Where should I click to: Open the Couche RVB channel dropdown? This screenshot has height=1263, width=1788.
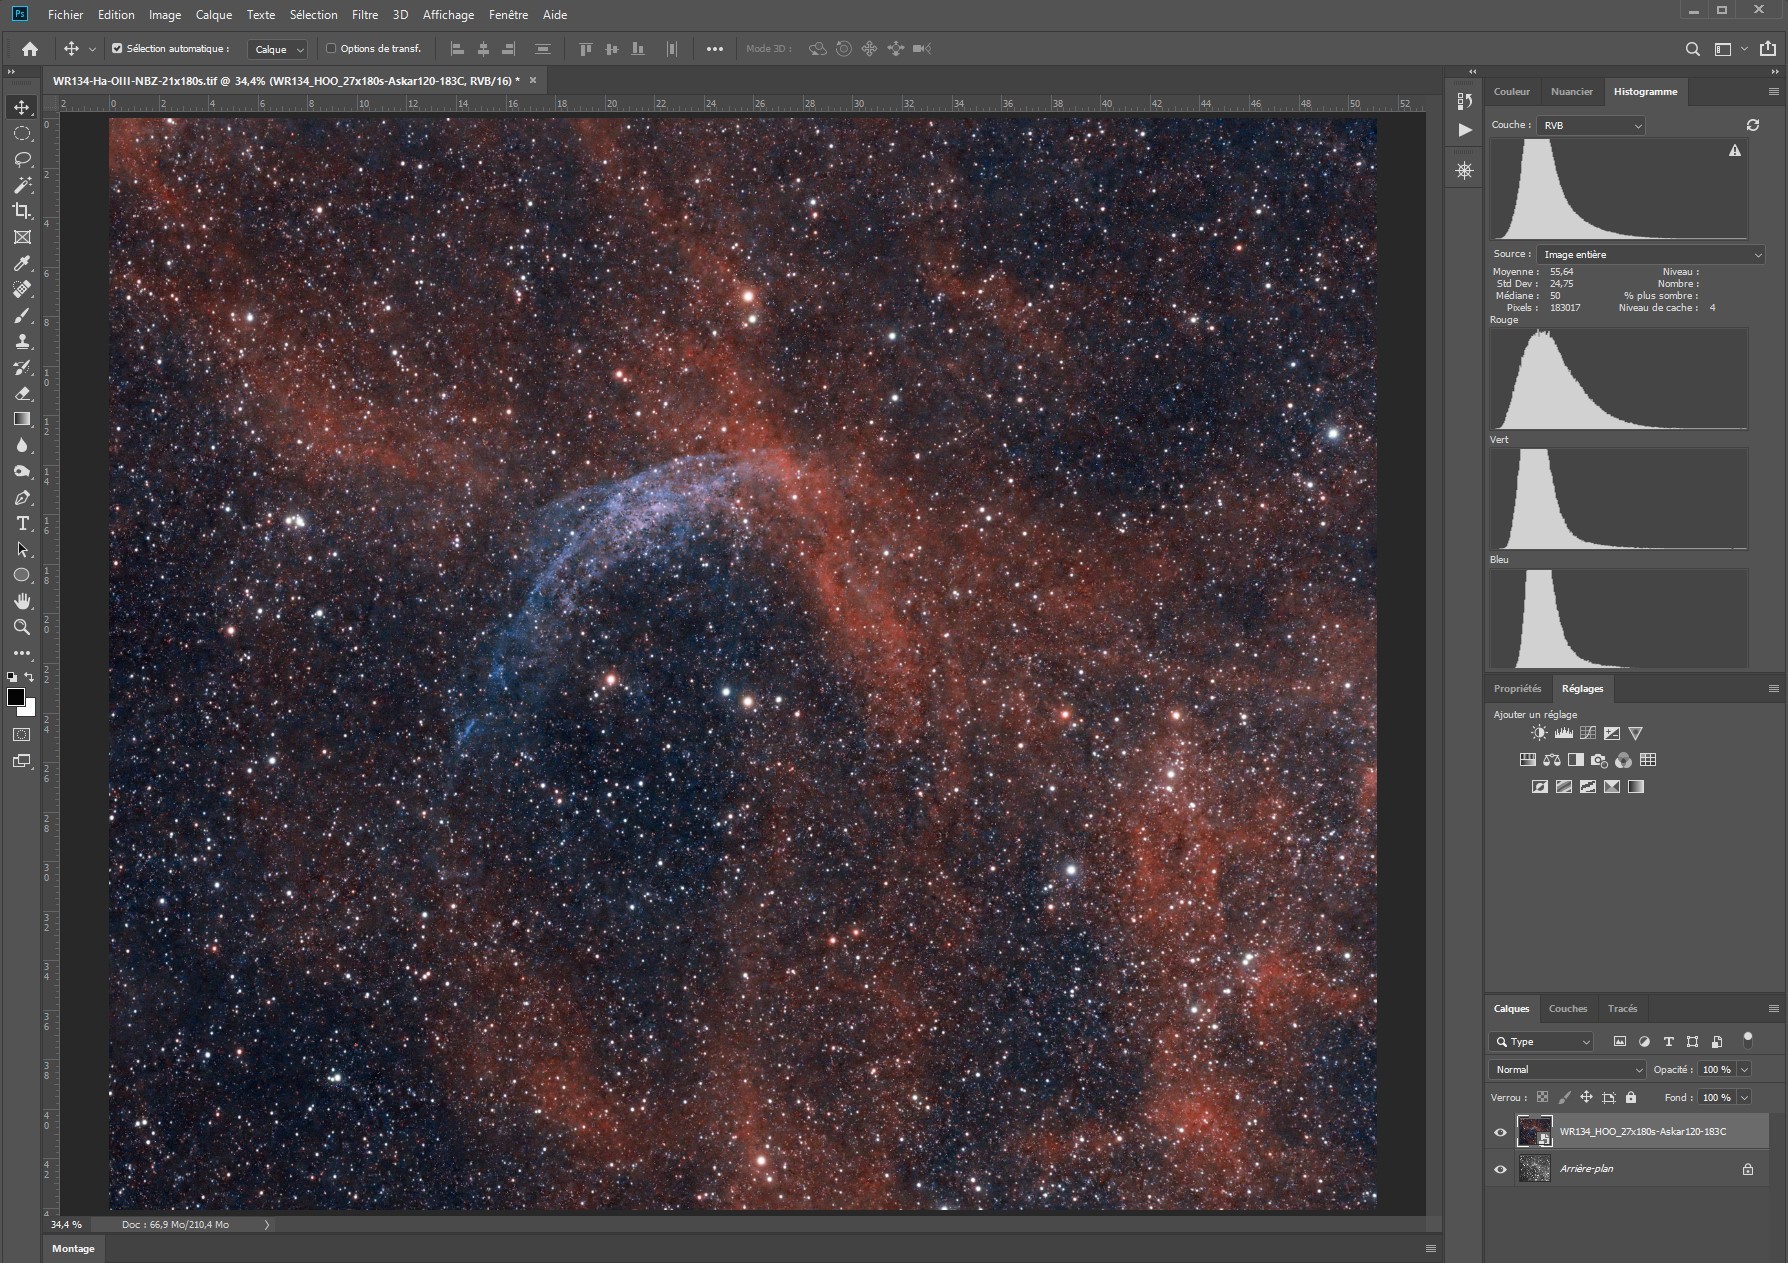pos(1590,125)
